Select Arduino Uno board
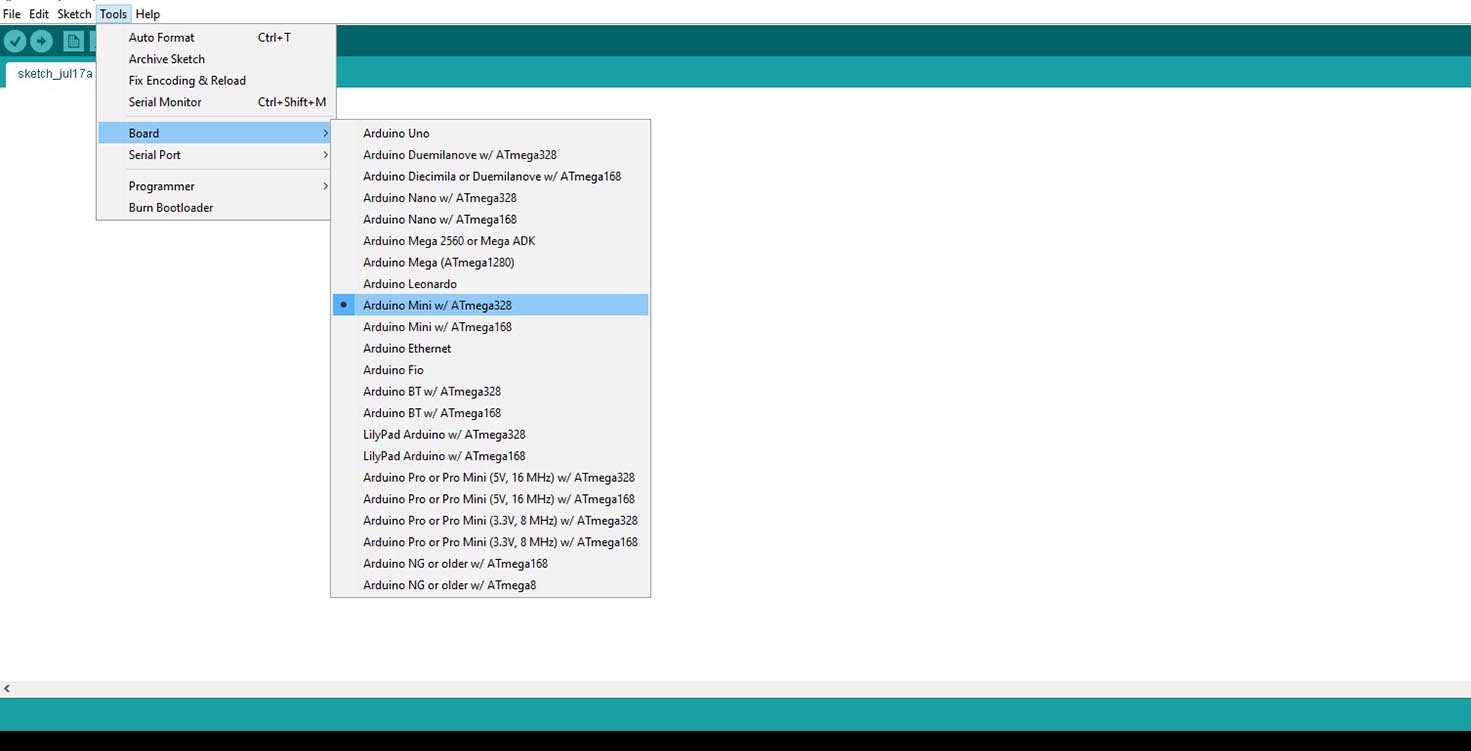 490,133
